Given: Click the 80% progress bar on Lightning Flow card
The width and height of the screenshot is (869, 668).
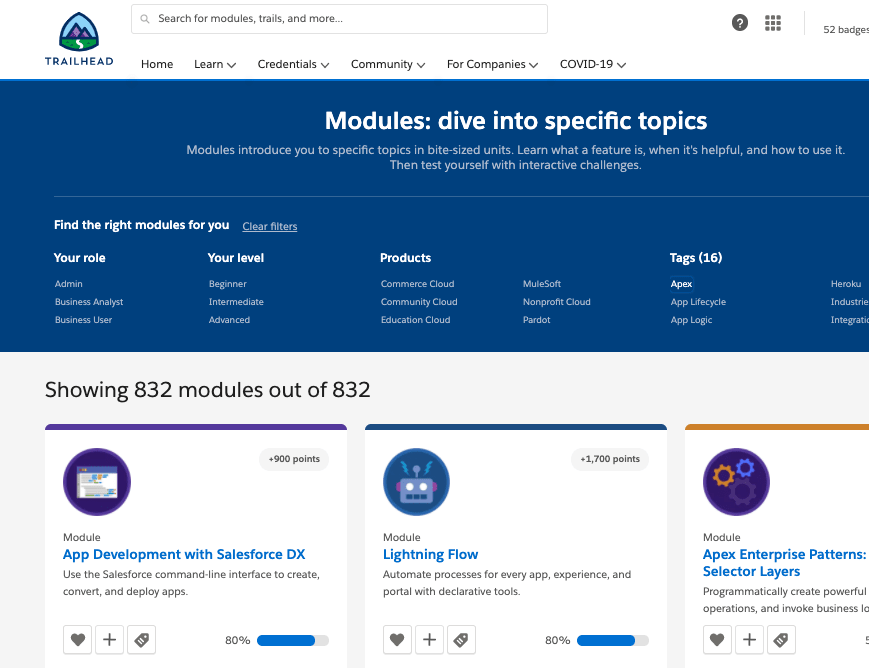Looking at the screenshot, I should pyautogui.click(x=613, y=640).
